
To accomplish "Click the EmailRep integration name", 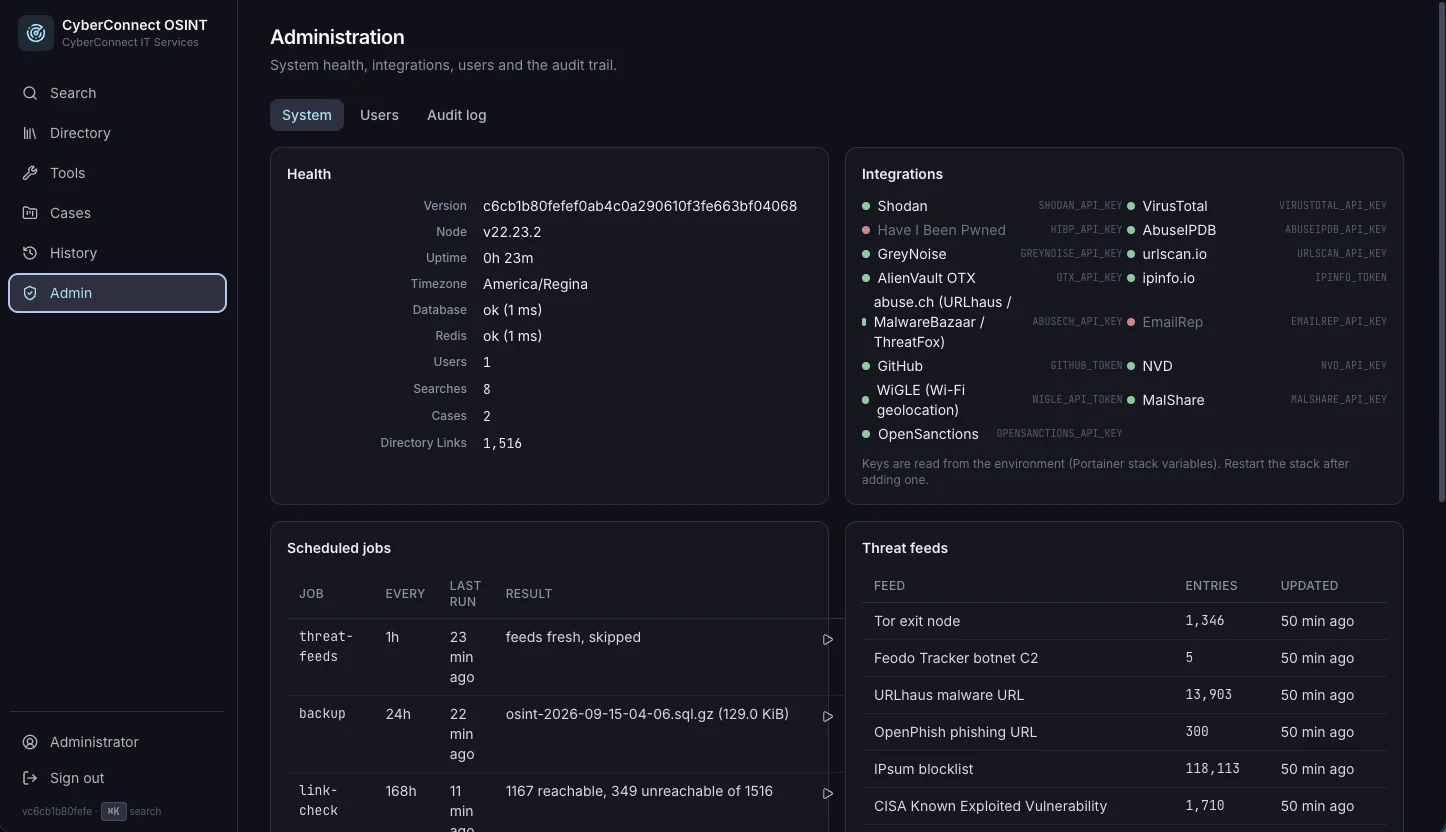I will (1172, 322).
